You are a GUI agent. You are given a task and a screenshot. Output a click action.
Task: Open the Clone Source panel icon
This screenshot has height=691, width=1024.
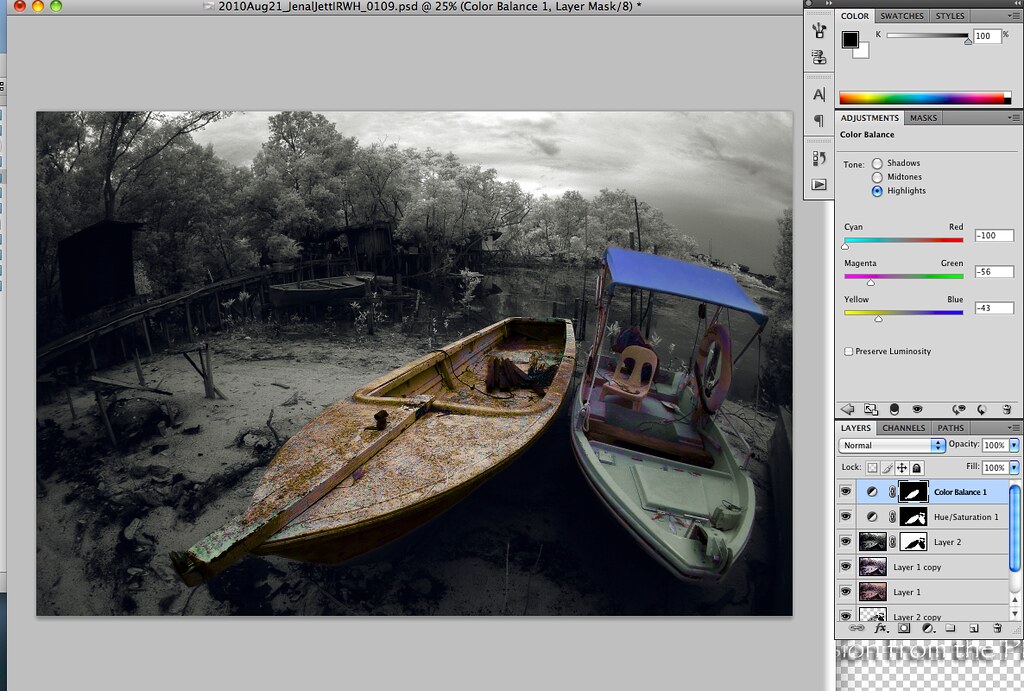coord(819,57)
